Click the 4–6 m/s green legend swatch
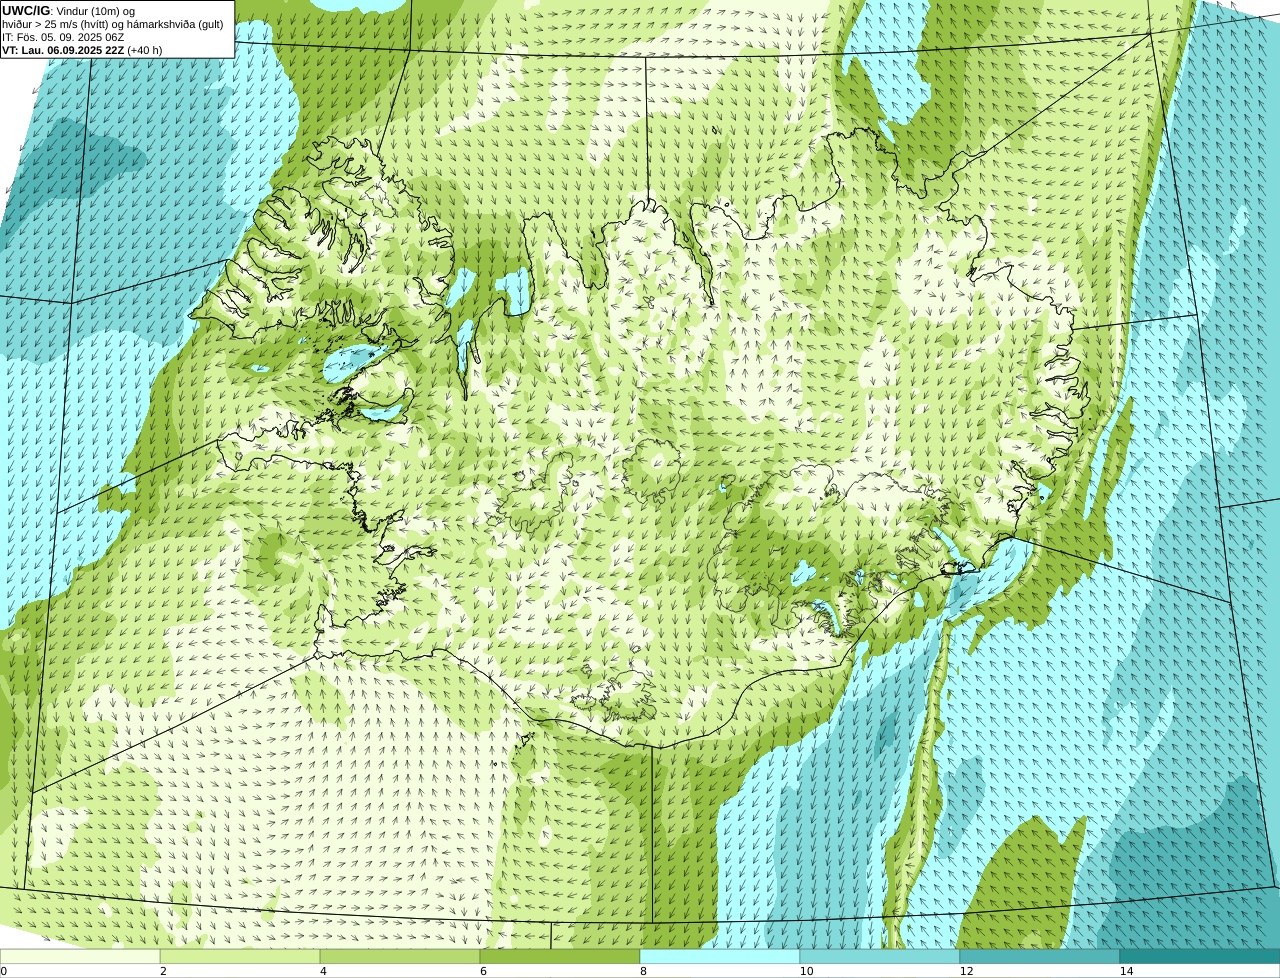 [400, 956]
